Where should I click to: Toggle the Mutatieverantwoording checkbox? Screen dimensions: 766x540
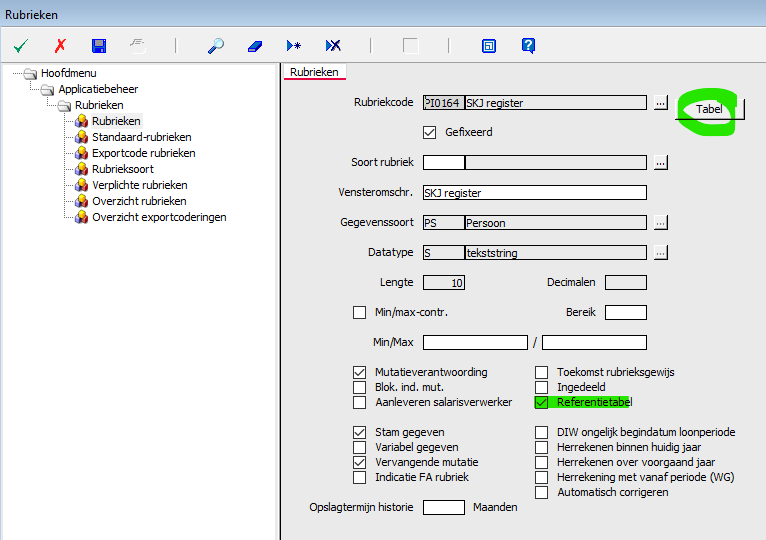pos(360,372)
